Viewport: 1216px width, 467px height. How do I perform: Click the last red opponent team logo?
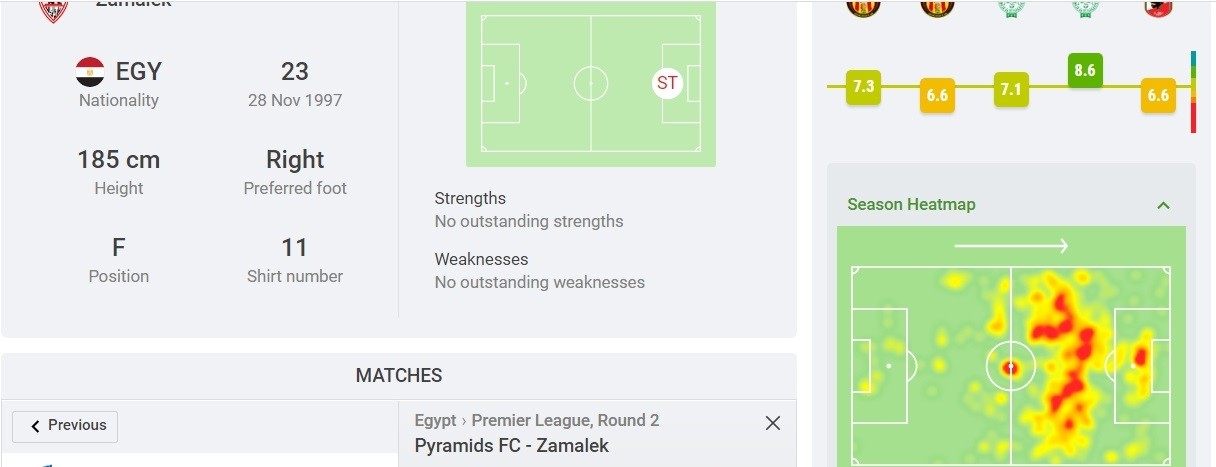click(1158, 7)
